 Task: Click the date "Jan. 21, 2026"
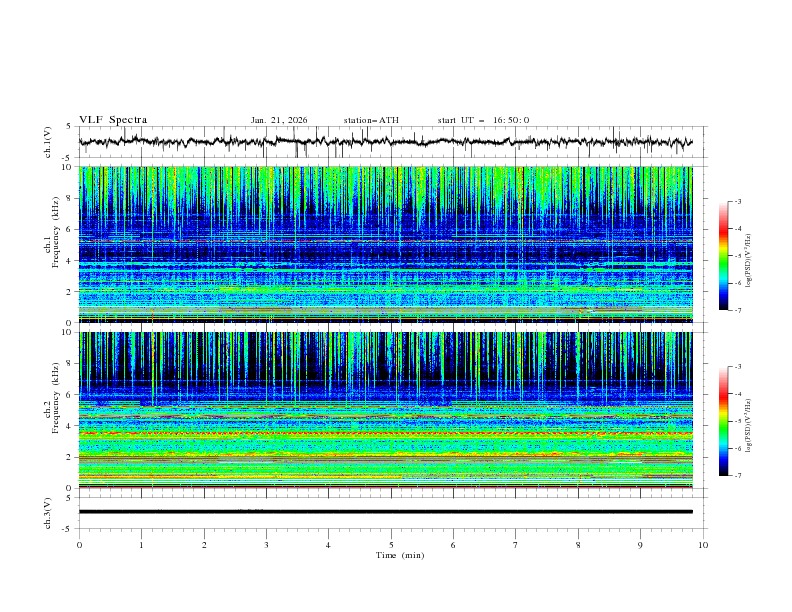click(x=279, y=120)
